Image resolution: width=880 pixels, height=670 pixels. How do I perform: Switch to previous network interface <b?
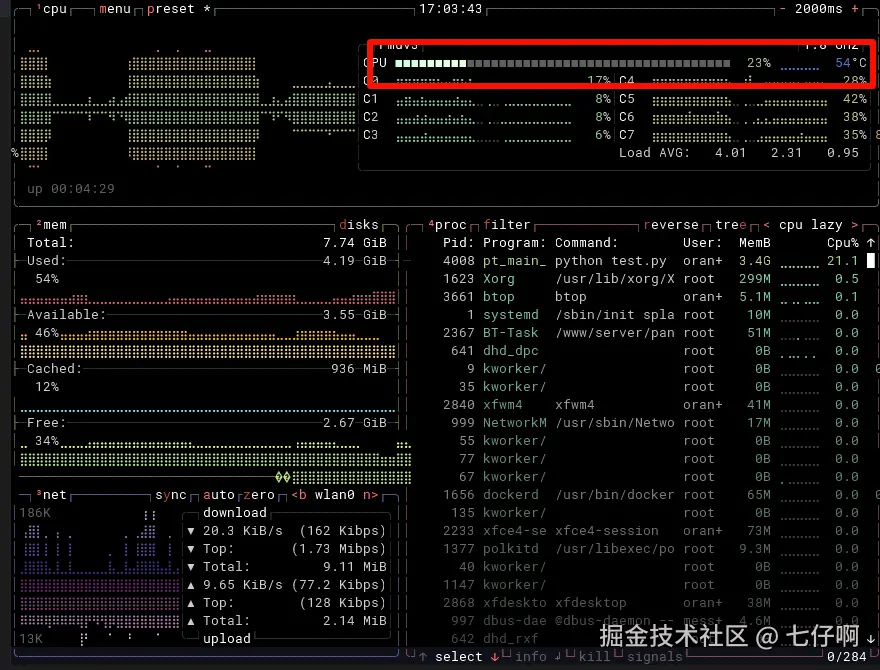click(x=299, y=495)
